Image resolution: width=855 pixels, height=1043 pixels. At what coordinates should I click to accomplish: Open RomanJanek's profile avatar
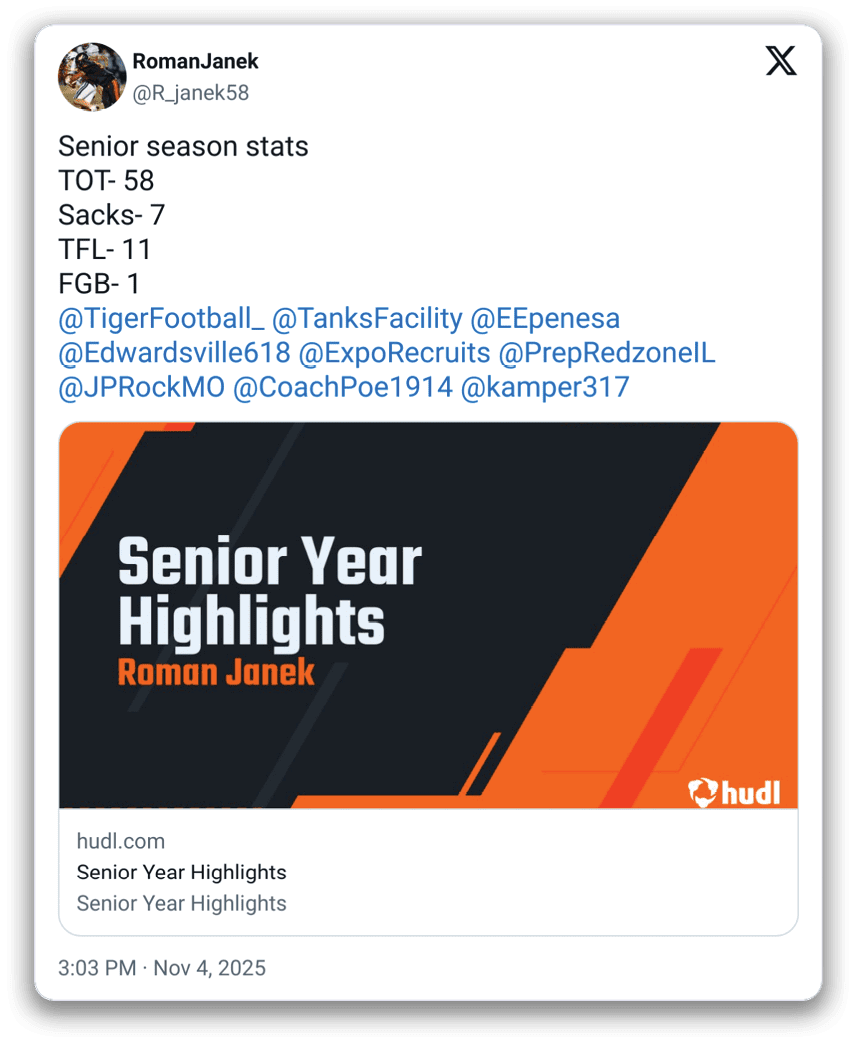point(92,76)
